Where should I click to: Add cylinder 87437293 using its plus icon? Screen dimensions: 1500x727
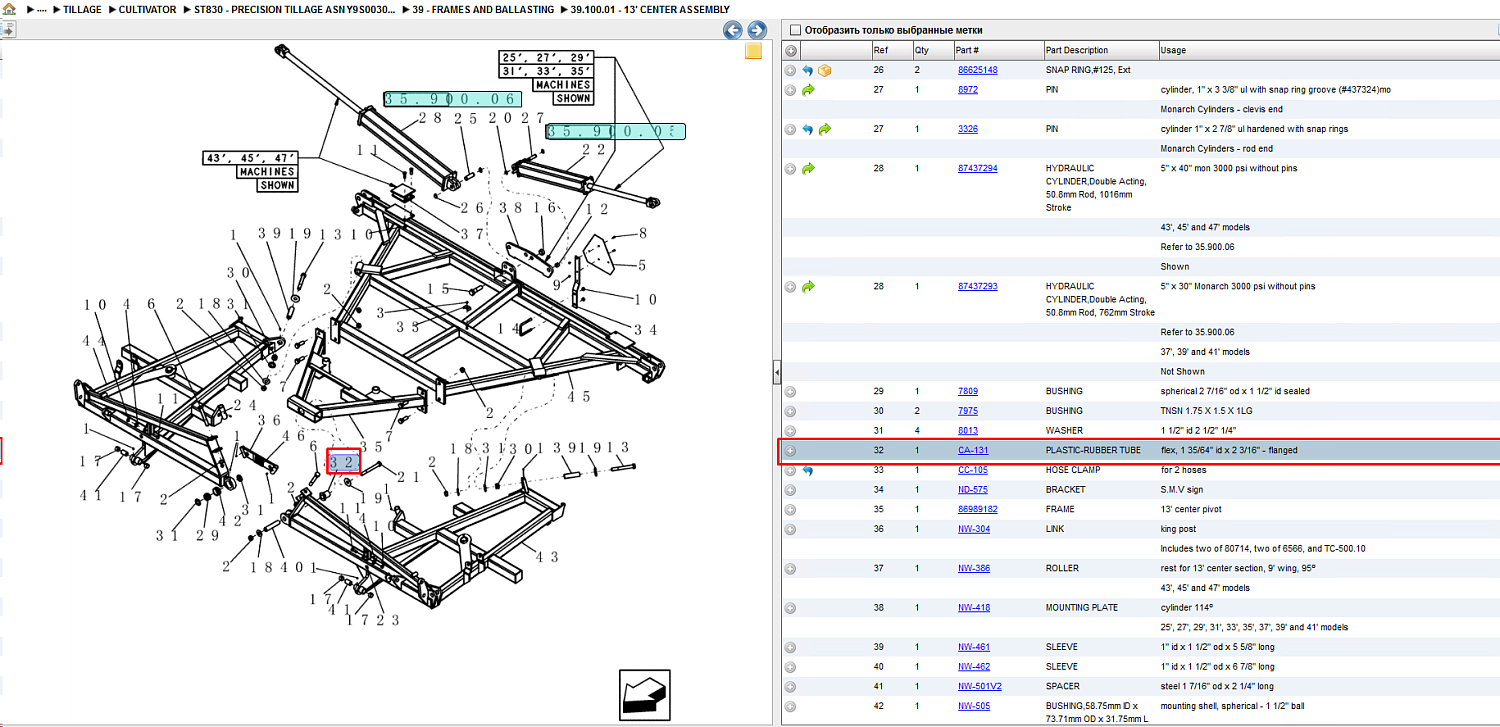(790, 286)
